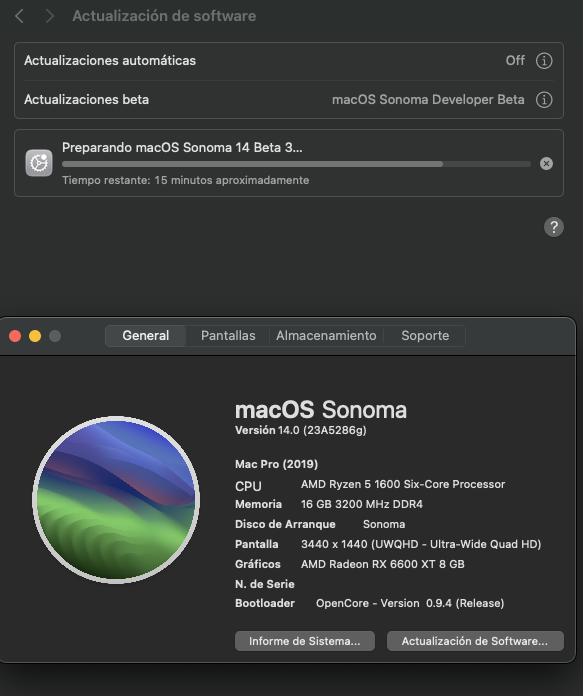Switch to the Almacenamiento tab

click(x=326, y=336)
